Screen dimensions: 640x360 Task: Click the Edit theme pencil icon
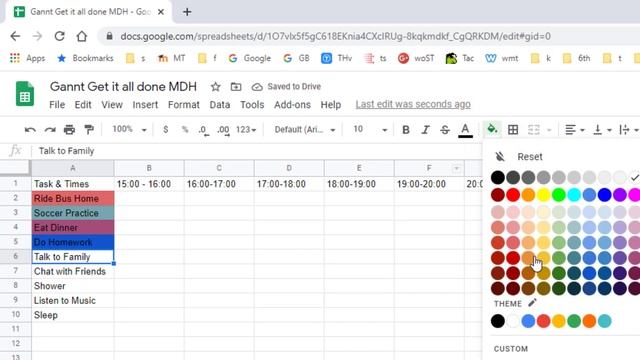[x=532, y=303]
